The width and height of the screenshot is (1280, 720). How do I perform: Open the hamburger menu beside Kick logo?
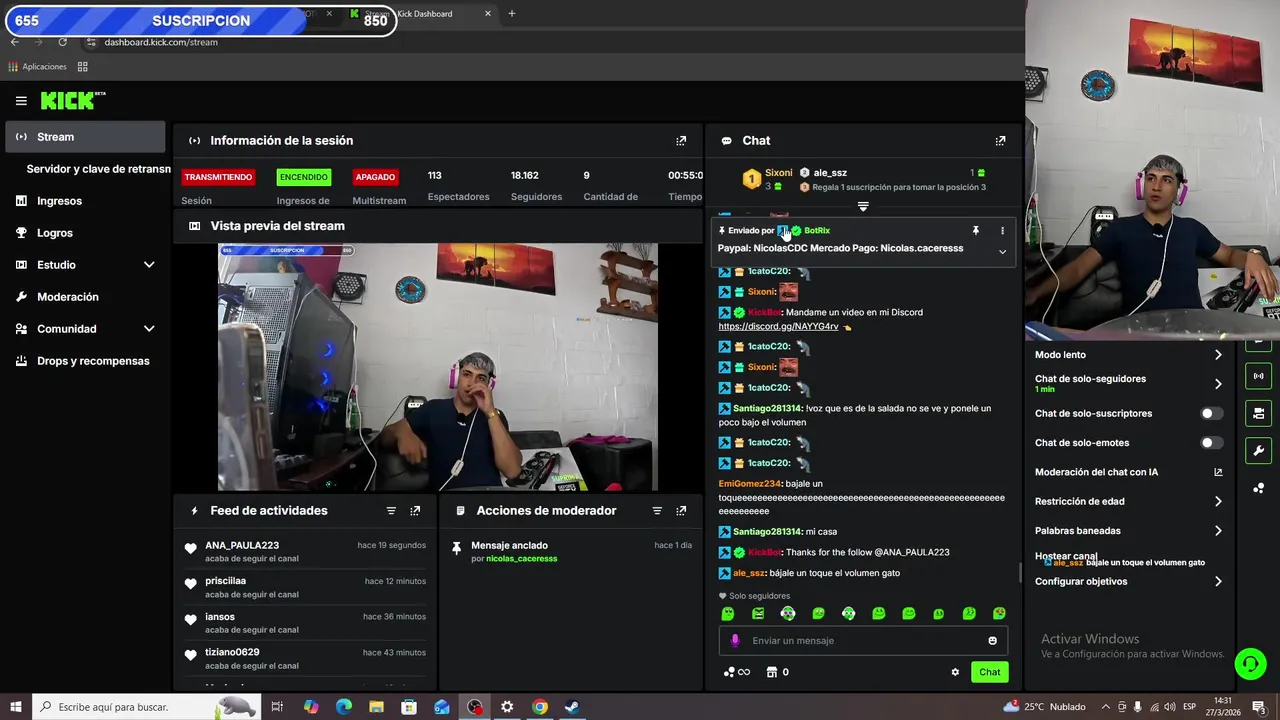point(21,100)
